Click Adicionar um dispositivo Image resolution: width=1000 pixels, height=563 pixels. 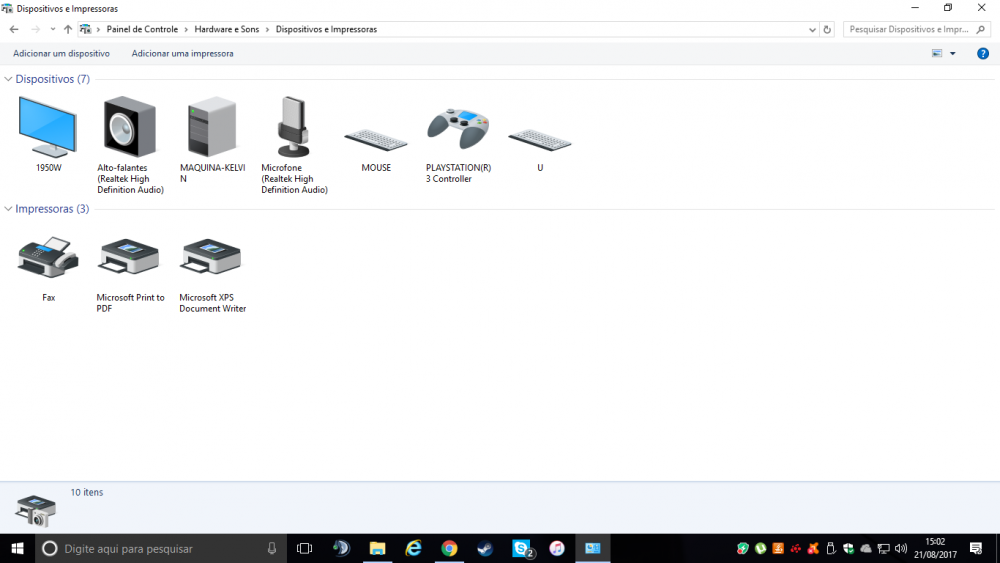click(x=61, y=54)
